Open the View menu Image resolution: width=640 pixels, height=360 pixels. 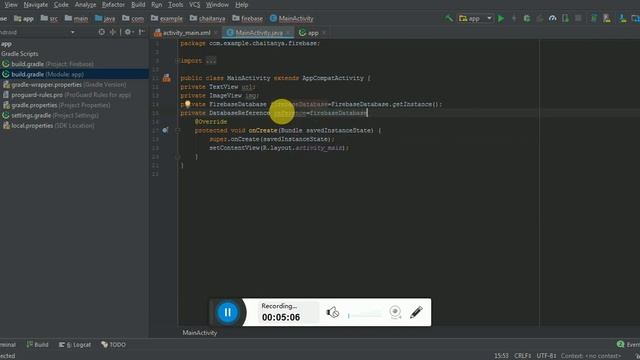coord(11,5)
